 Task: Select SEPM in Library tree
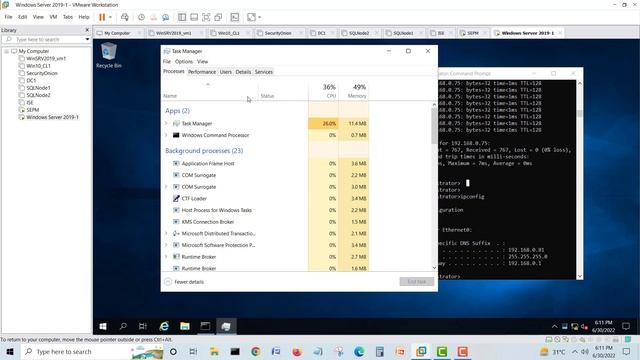click(x=33, y=110)
